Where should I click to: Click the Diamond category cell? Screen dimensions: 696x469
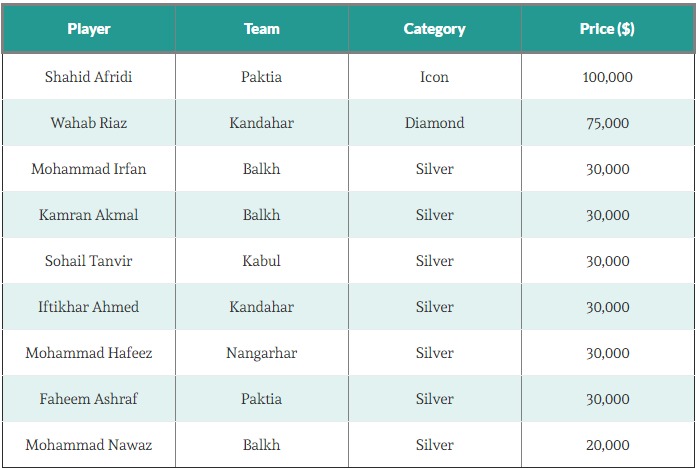pyautogui.click(x=434, y=123)
